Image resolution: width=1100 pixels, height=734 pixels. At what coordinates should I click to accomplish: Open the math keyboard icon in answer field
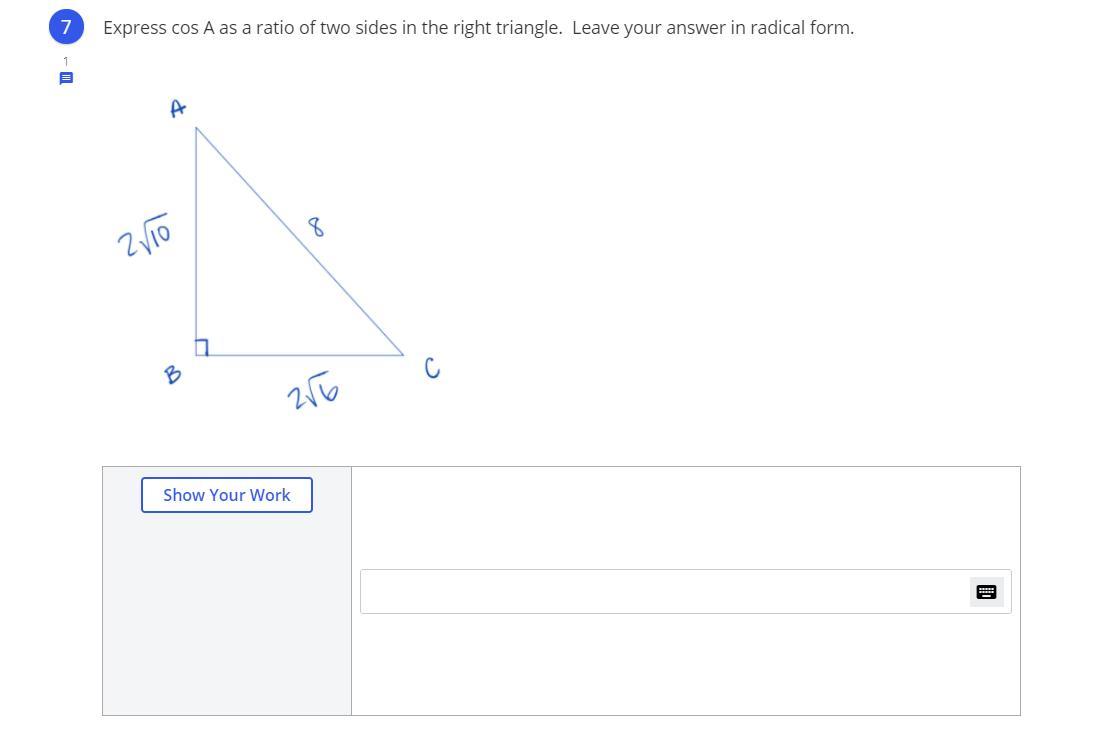[986, 592]
